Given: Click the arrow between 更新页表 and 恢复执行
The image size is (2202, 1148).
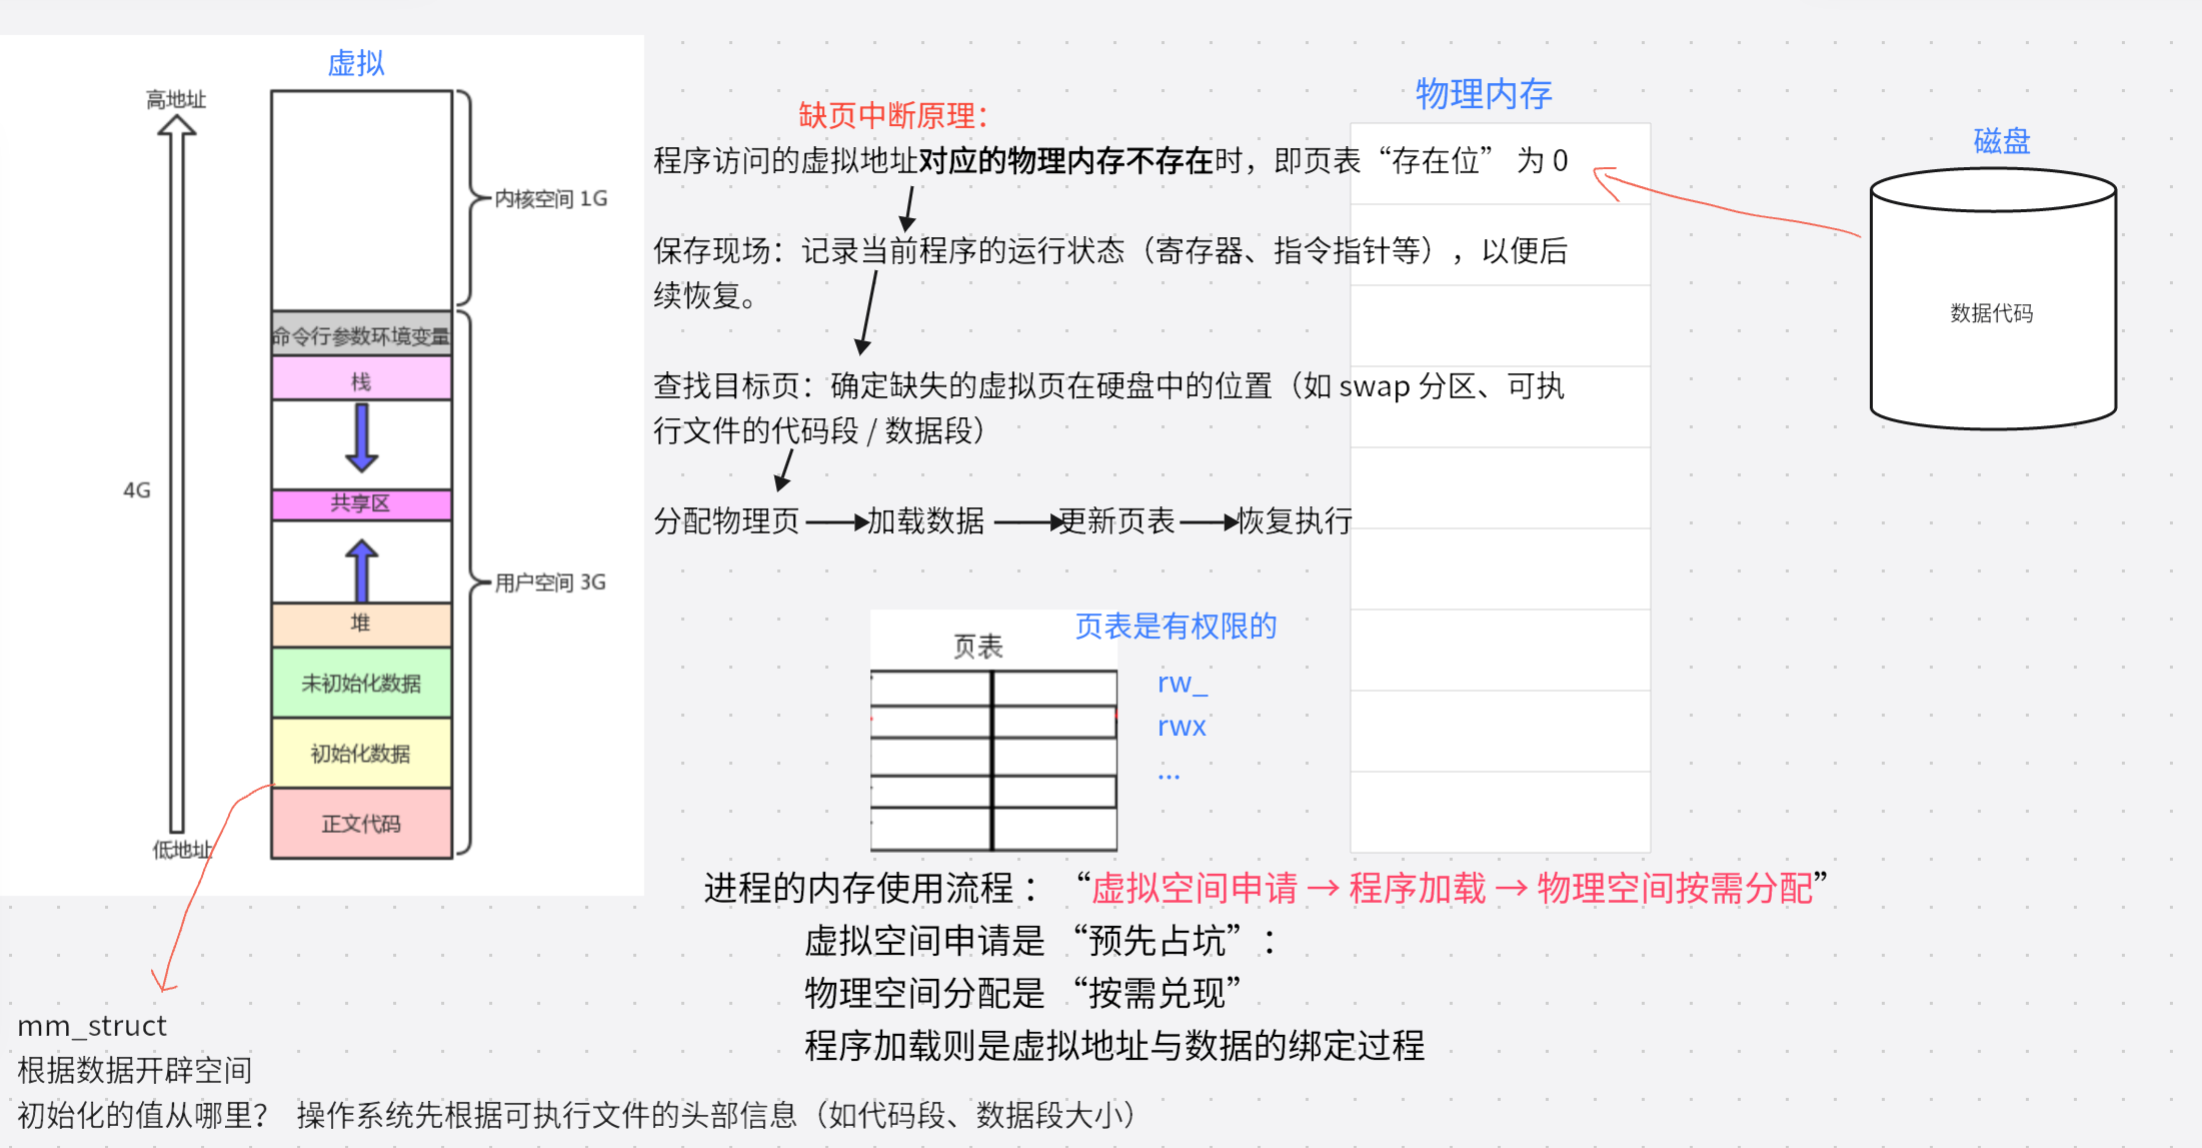Looking at the screenshot, I should point(1207,522).
